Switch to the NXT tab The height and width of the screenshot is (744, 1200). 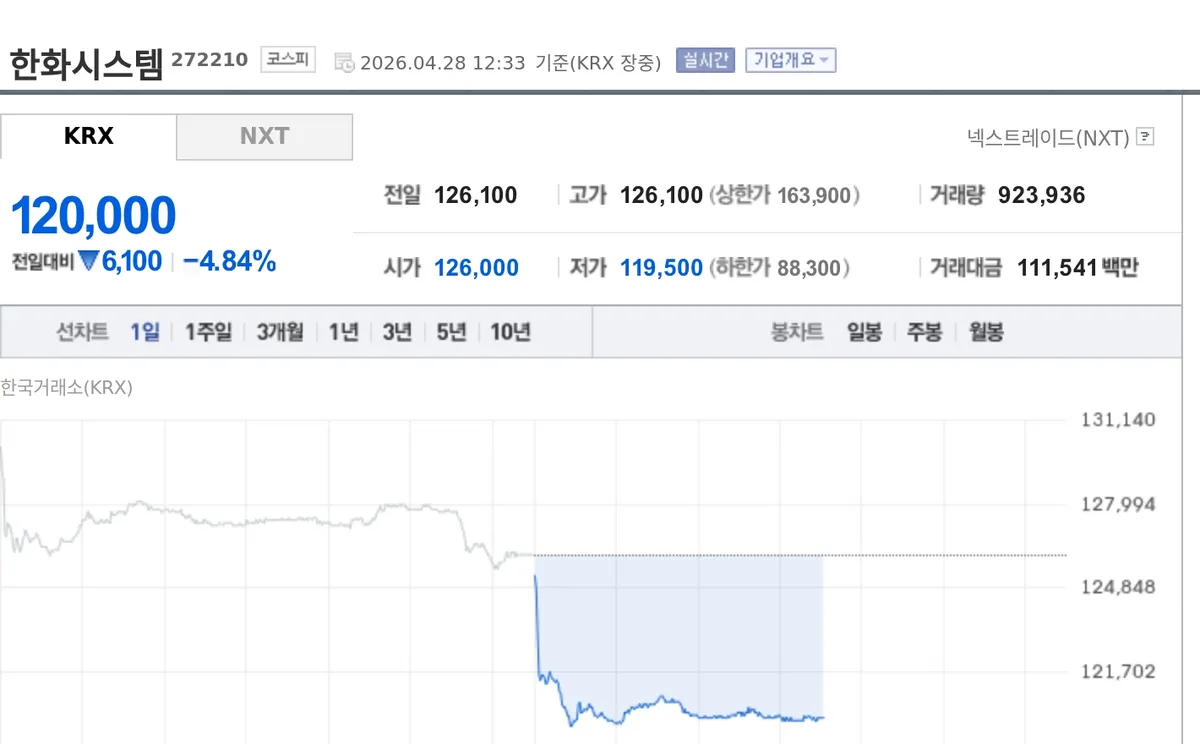pos(265,137)
